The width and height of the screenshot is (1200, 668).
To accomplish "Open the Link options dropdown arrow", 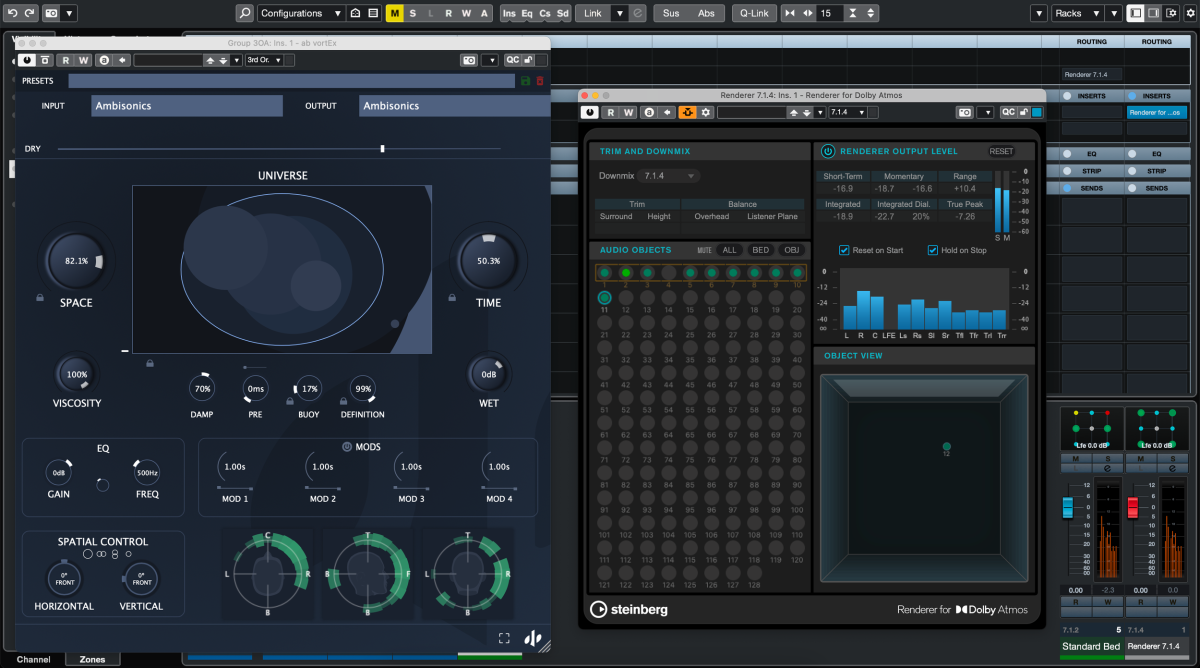I will coord(619,13).
